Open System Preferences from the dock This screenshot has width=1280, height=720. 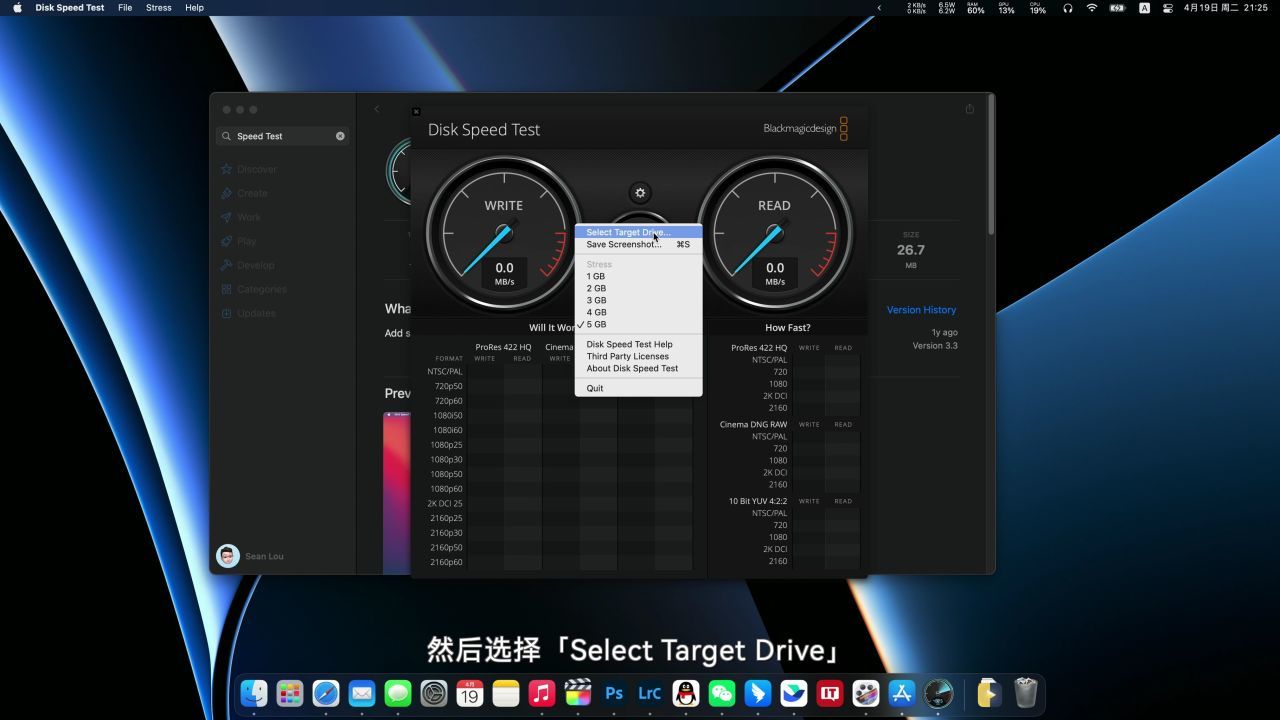[x=434, y=693]
